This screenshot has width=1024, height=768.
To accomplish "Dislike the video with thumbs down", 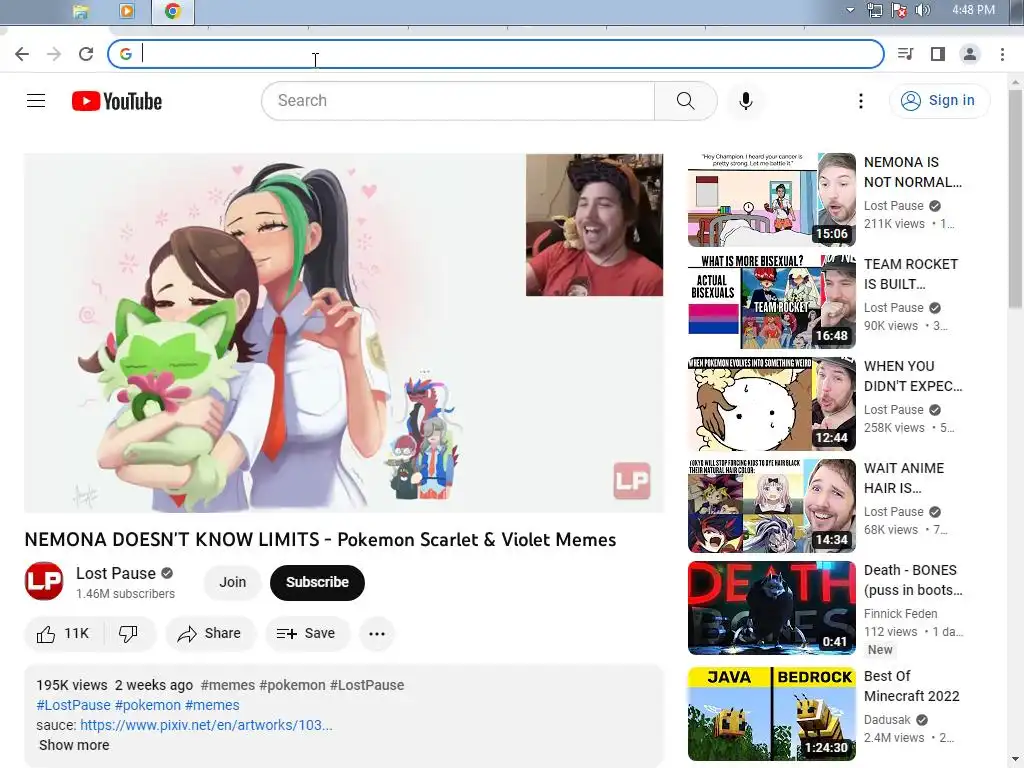I will tap(129, 633).
